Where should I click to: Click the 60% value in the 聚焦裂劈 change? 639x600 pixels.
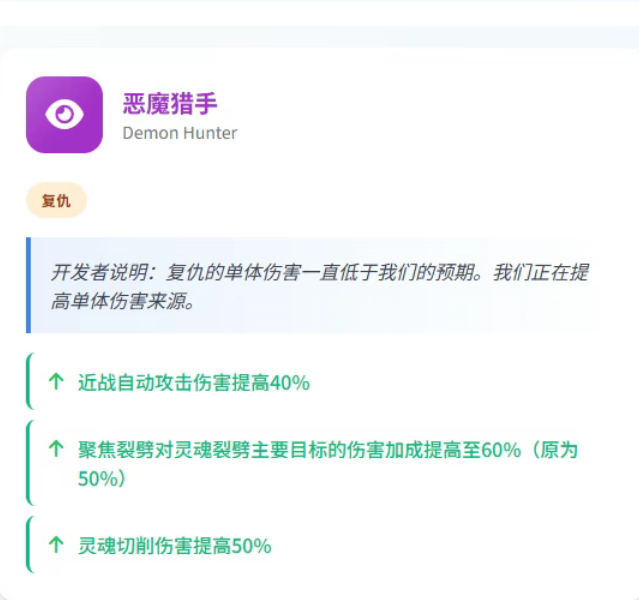501,450
